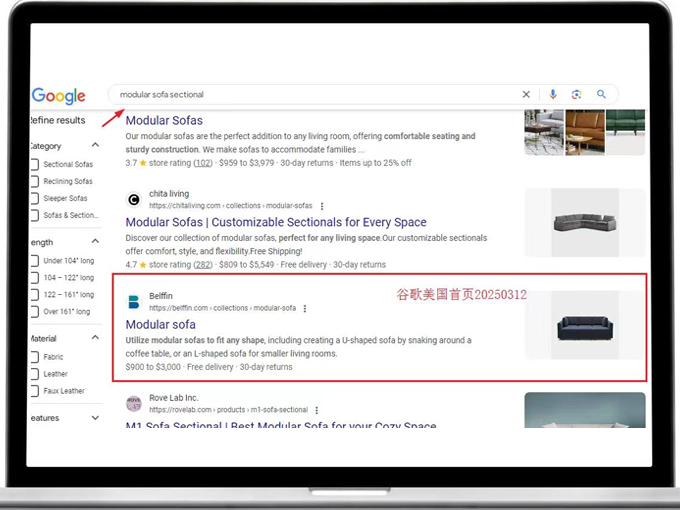Clear the search box with the X icon
680x510 pixels.
526,95
